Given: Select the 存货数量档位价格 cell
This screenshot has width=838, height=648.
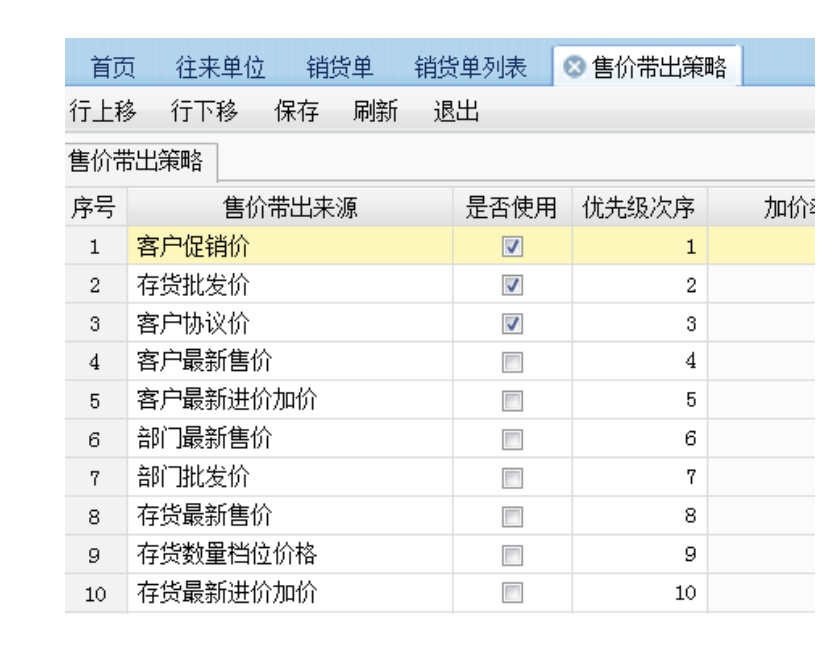Looking at the screenshot, I should coord(290,555).
